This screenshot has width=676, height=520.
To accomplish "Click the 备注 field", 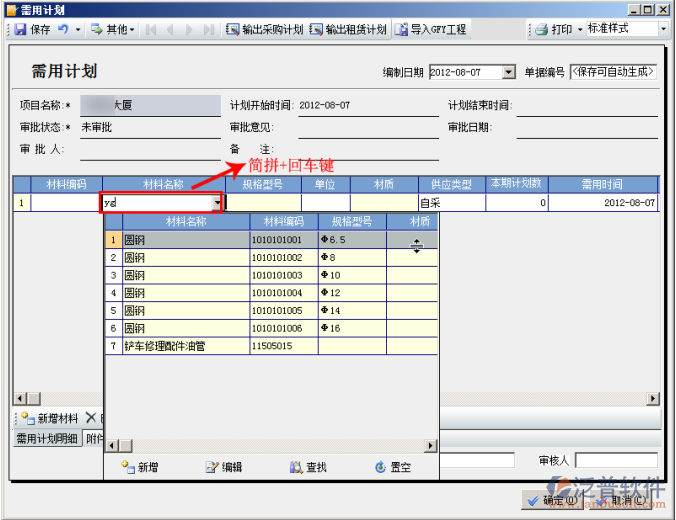I will (369, 150).
